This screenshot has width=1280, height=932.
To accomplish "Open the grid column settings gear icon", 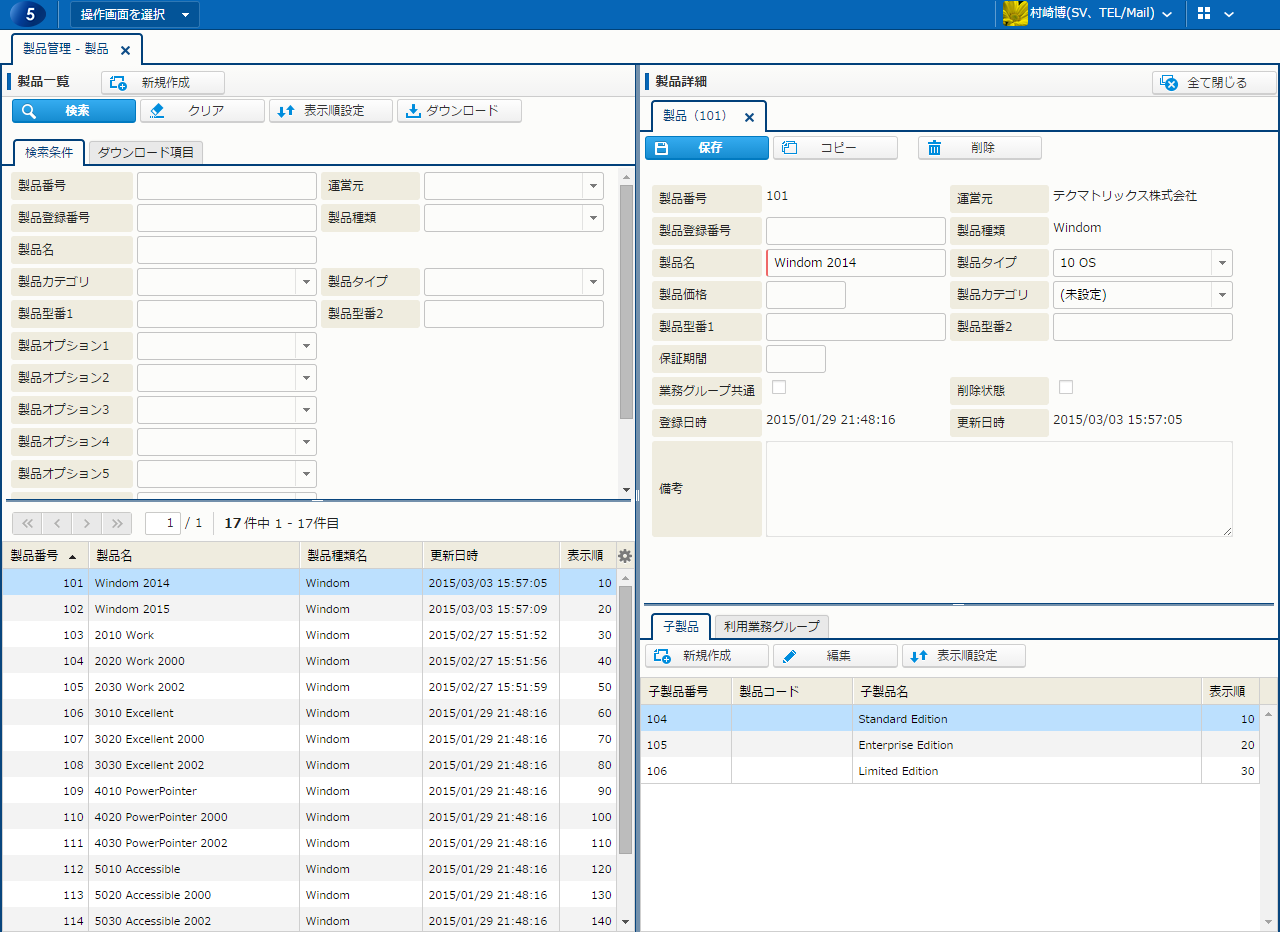I will [x=625, y=556].
